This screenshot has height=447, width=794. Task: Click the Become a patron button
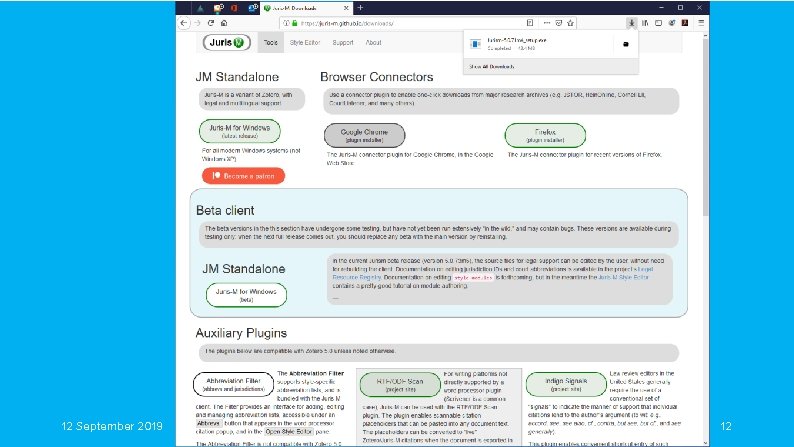(244, 176)
